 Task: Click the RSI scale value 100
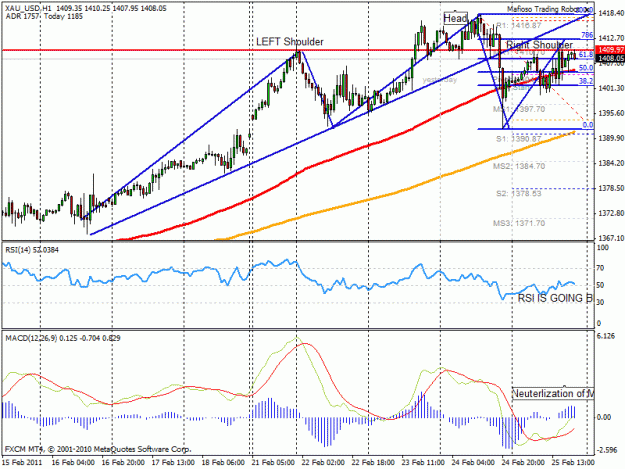(x=603, y=248)
